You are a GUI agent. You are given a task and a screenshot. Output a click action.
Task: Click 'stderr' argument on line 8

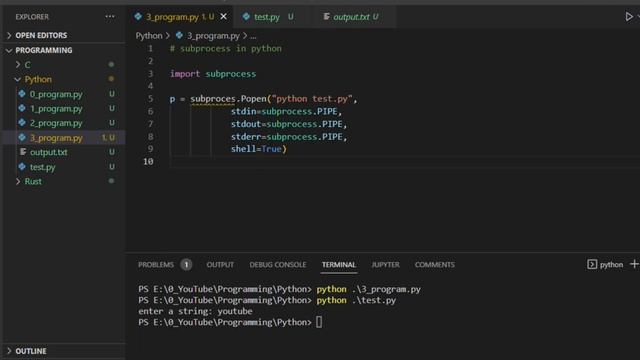coord(246,136)
